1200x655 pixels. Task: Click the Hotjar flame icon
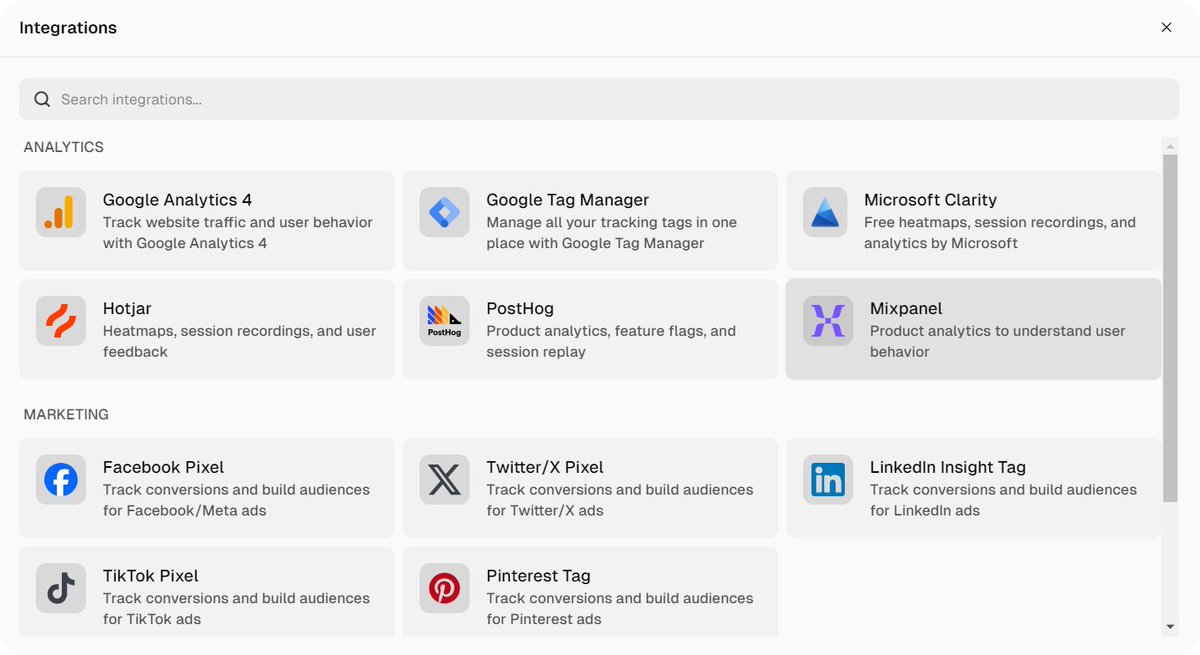click(61, 321)
